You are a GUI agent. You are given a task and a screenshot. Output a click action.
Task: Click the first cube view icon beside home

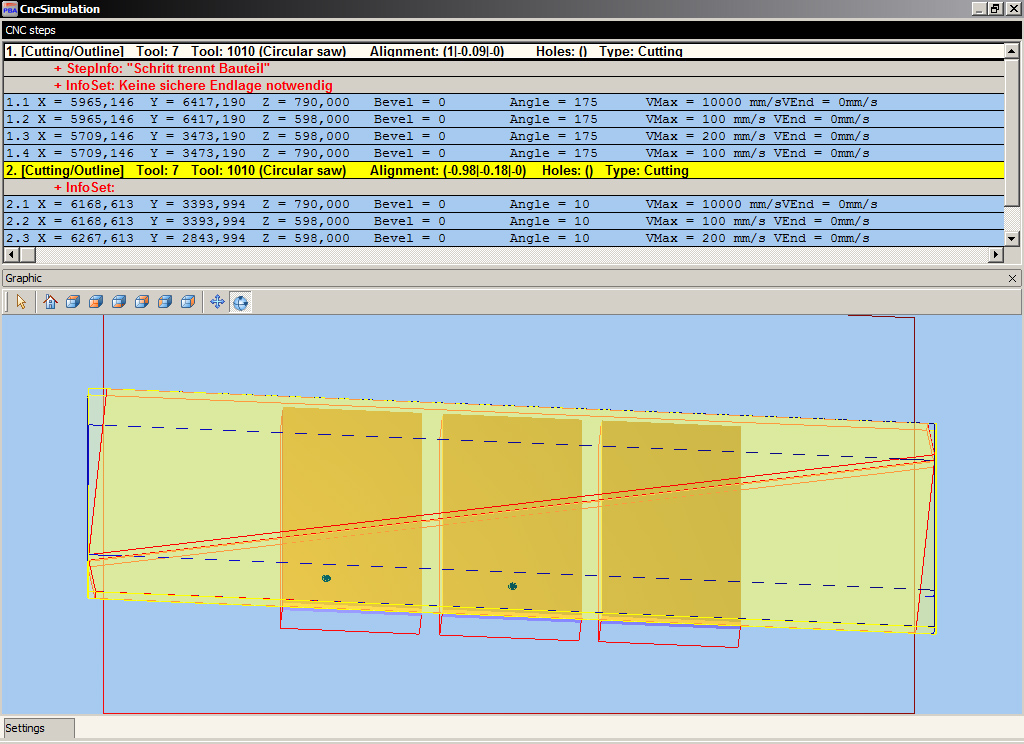73,302
